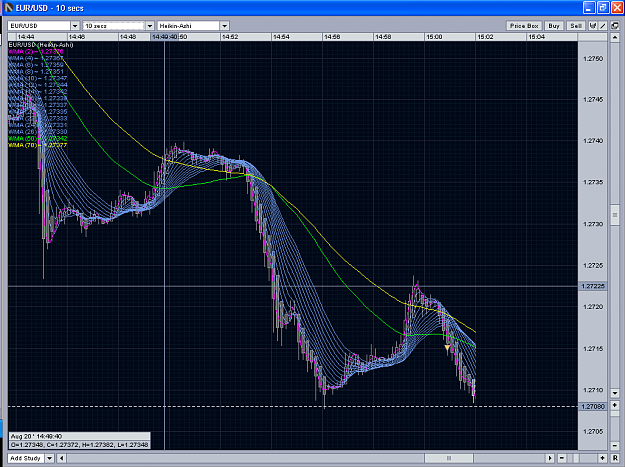Click the orange triangle trade marker on chart
The image size is (625, 467).
[447, 348]
